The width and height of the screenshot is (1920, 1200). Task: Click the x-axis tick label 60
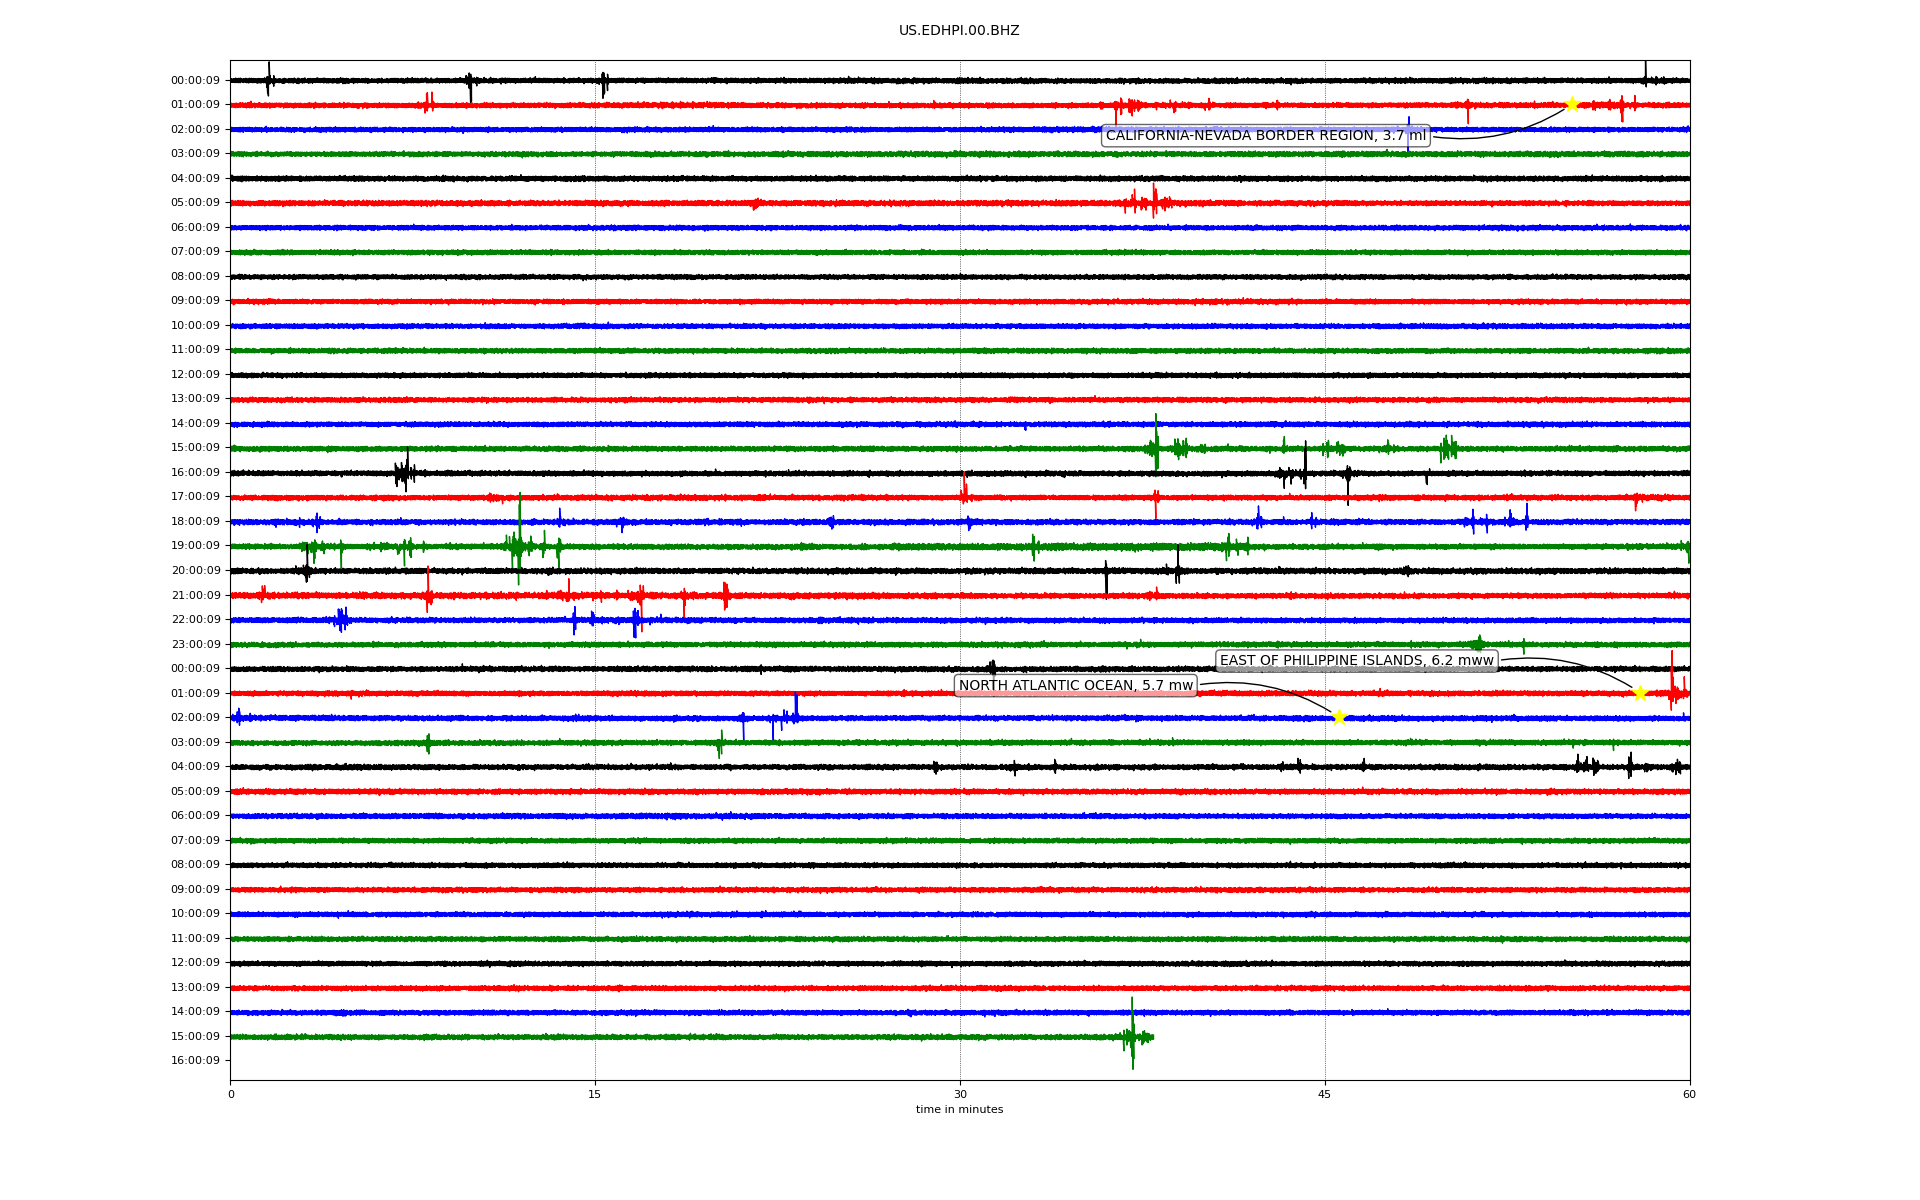1689,1094
